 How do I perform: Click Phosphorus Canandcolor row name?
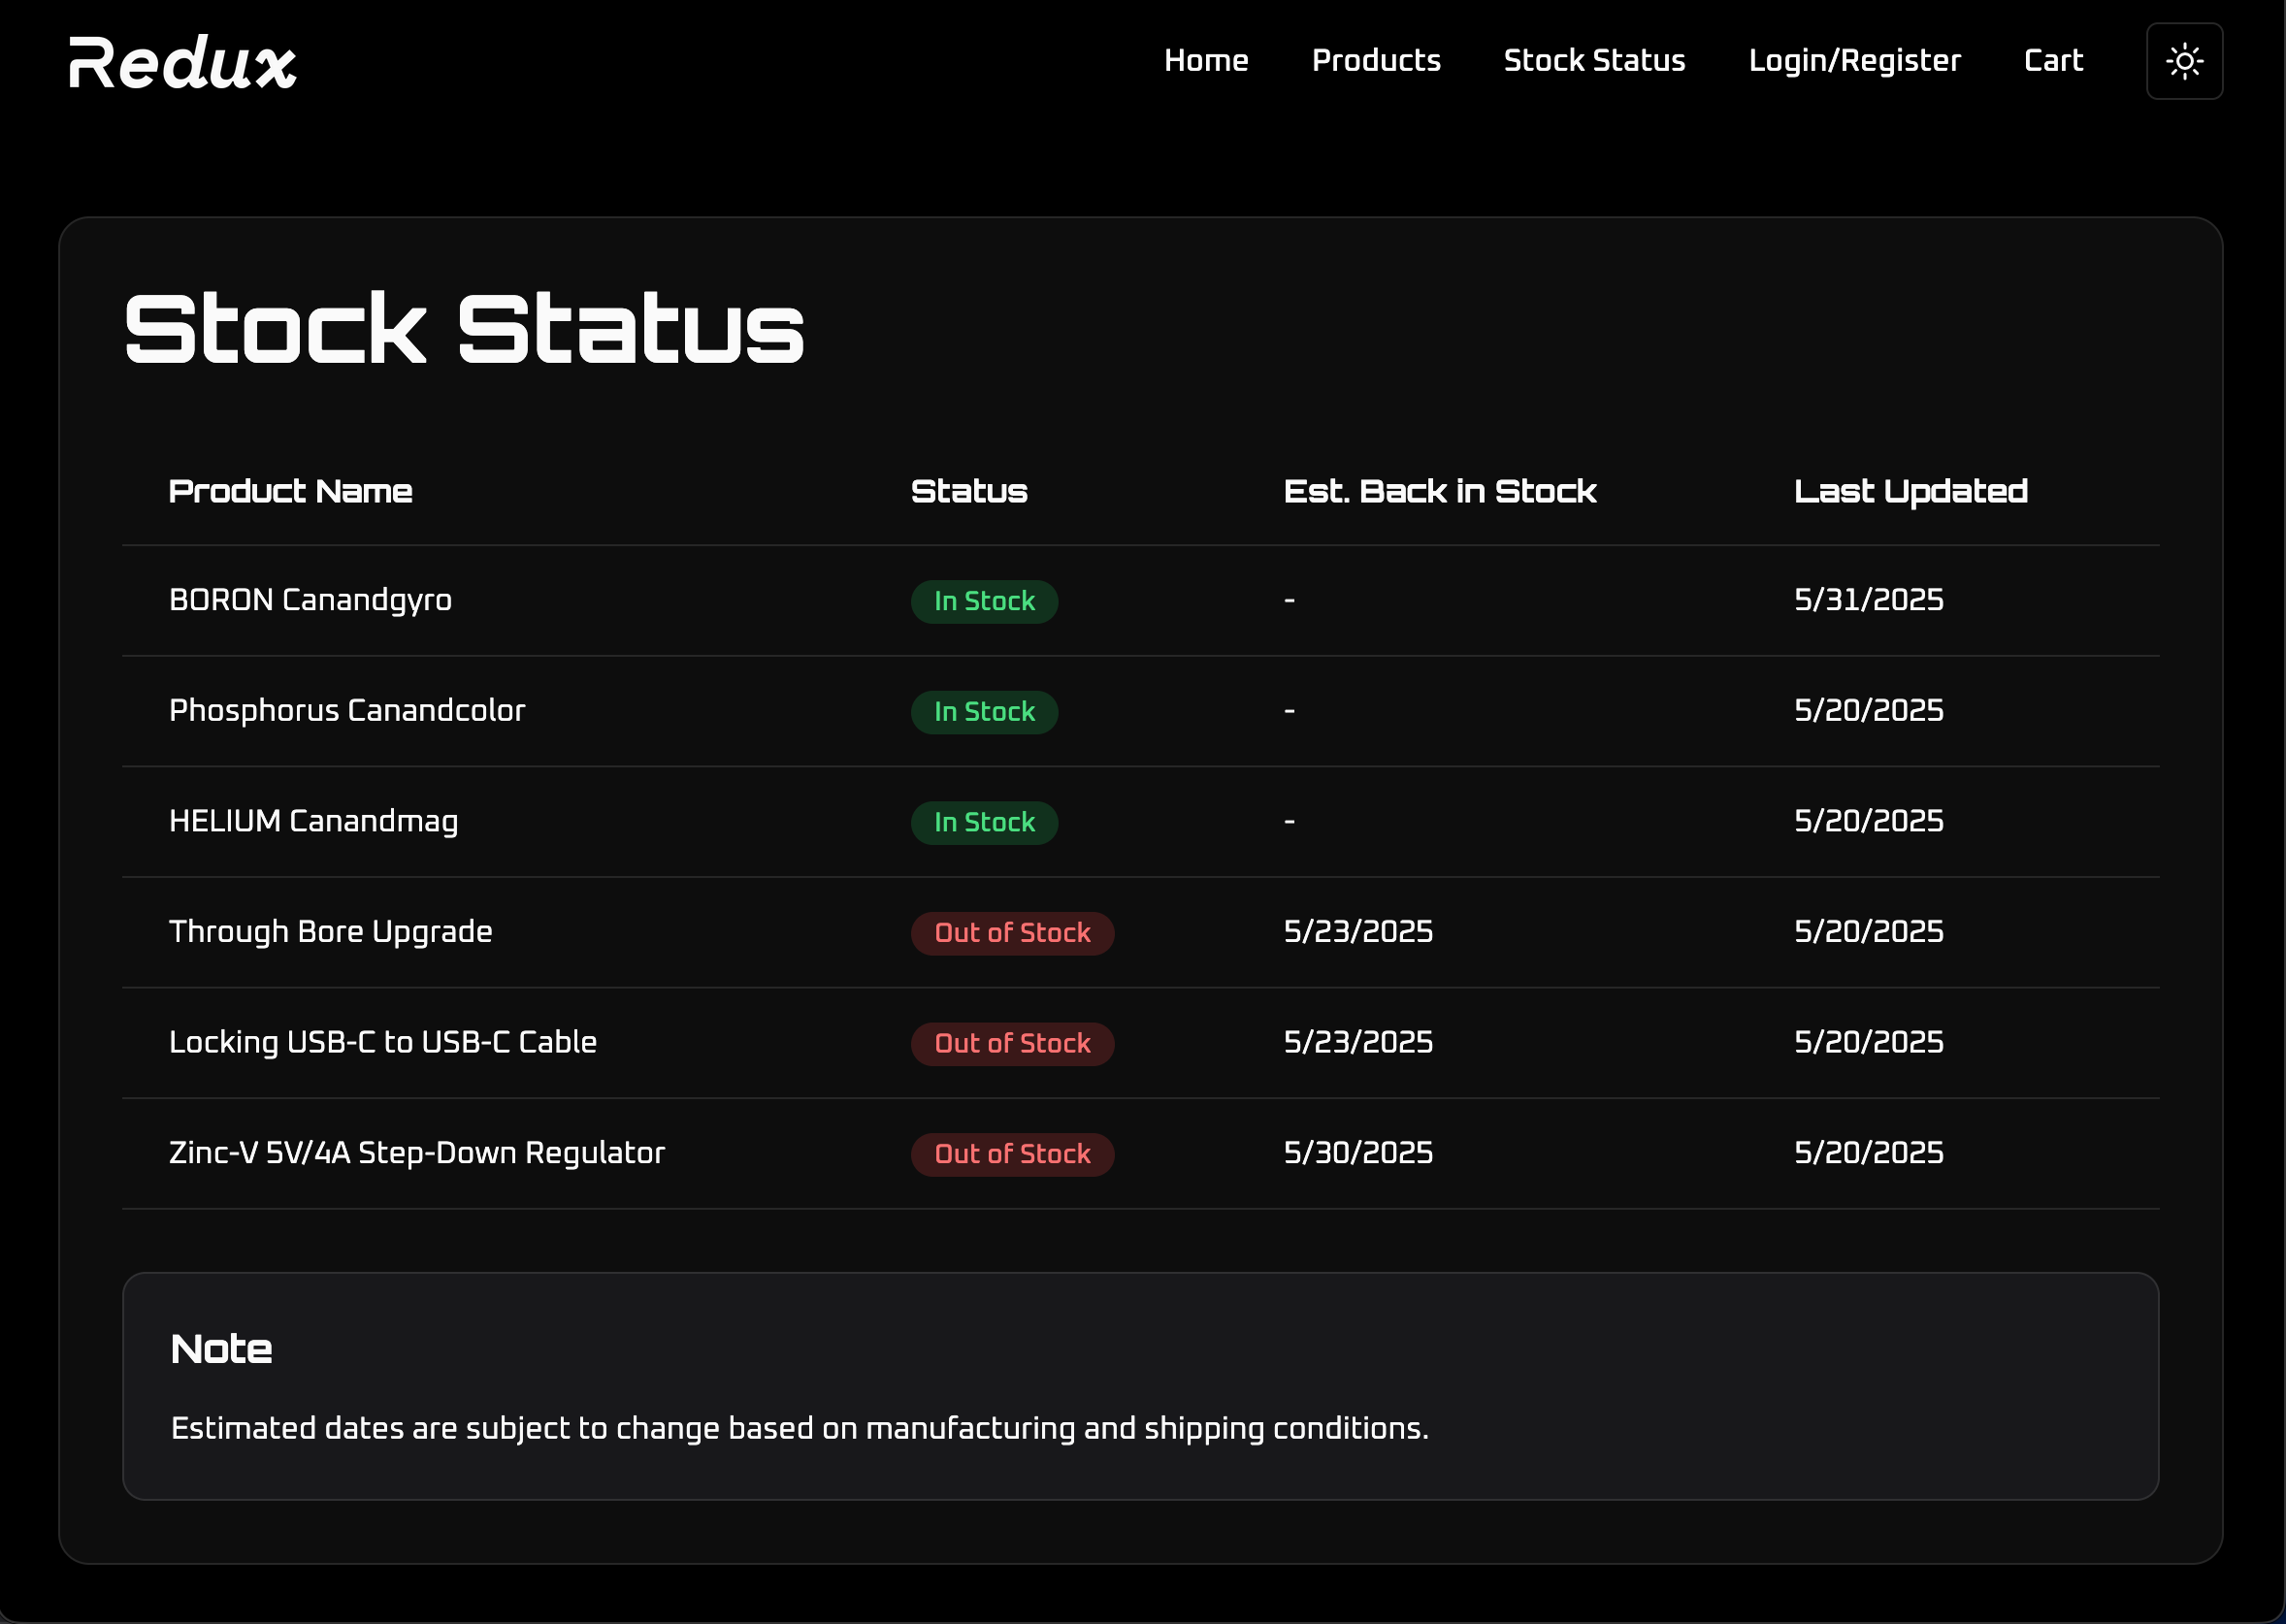pos(346,710)
